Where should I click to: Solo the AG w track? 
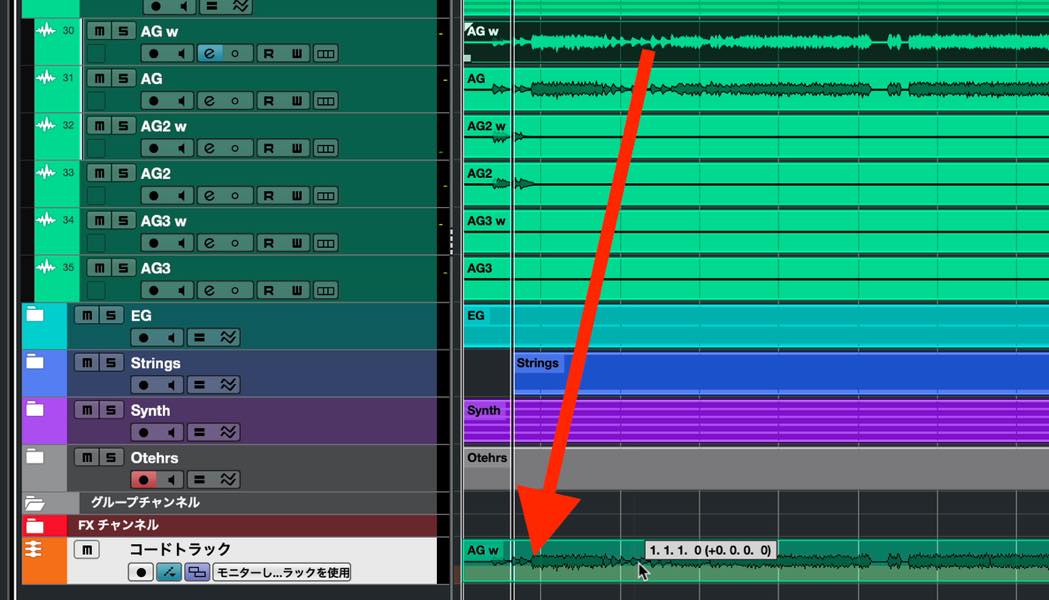pos(123,31)
